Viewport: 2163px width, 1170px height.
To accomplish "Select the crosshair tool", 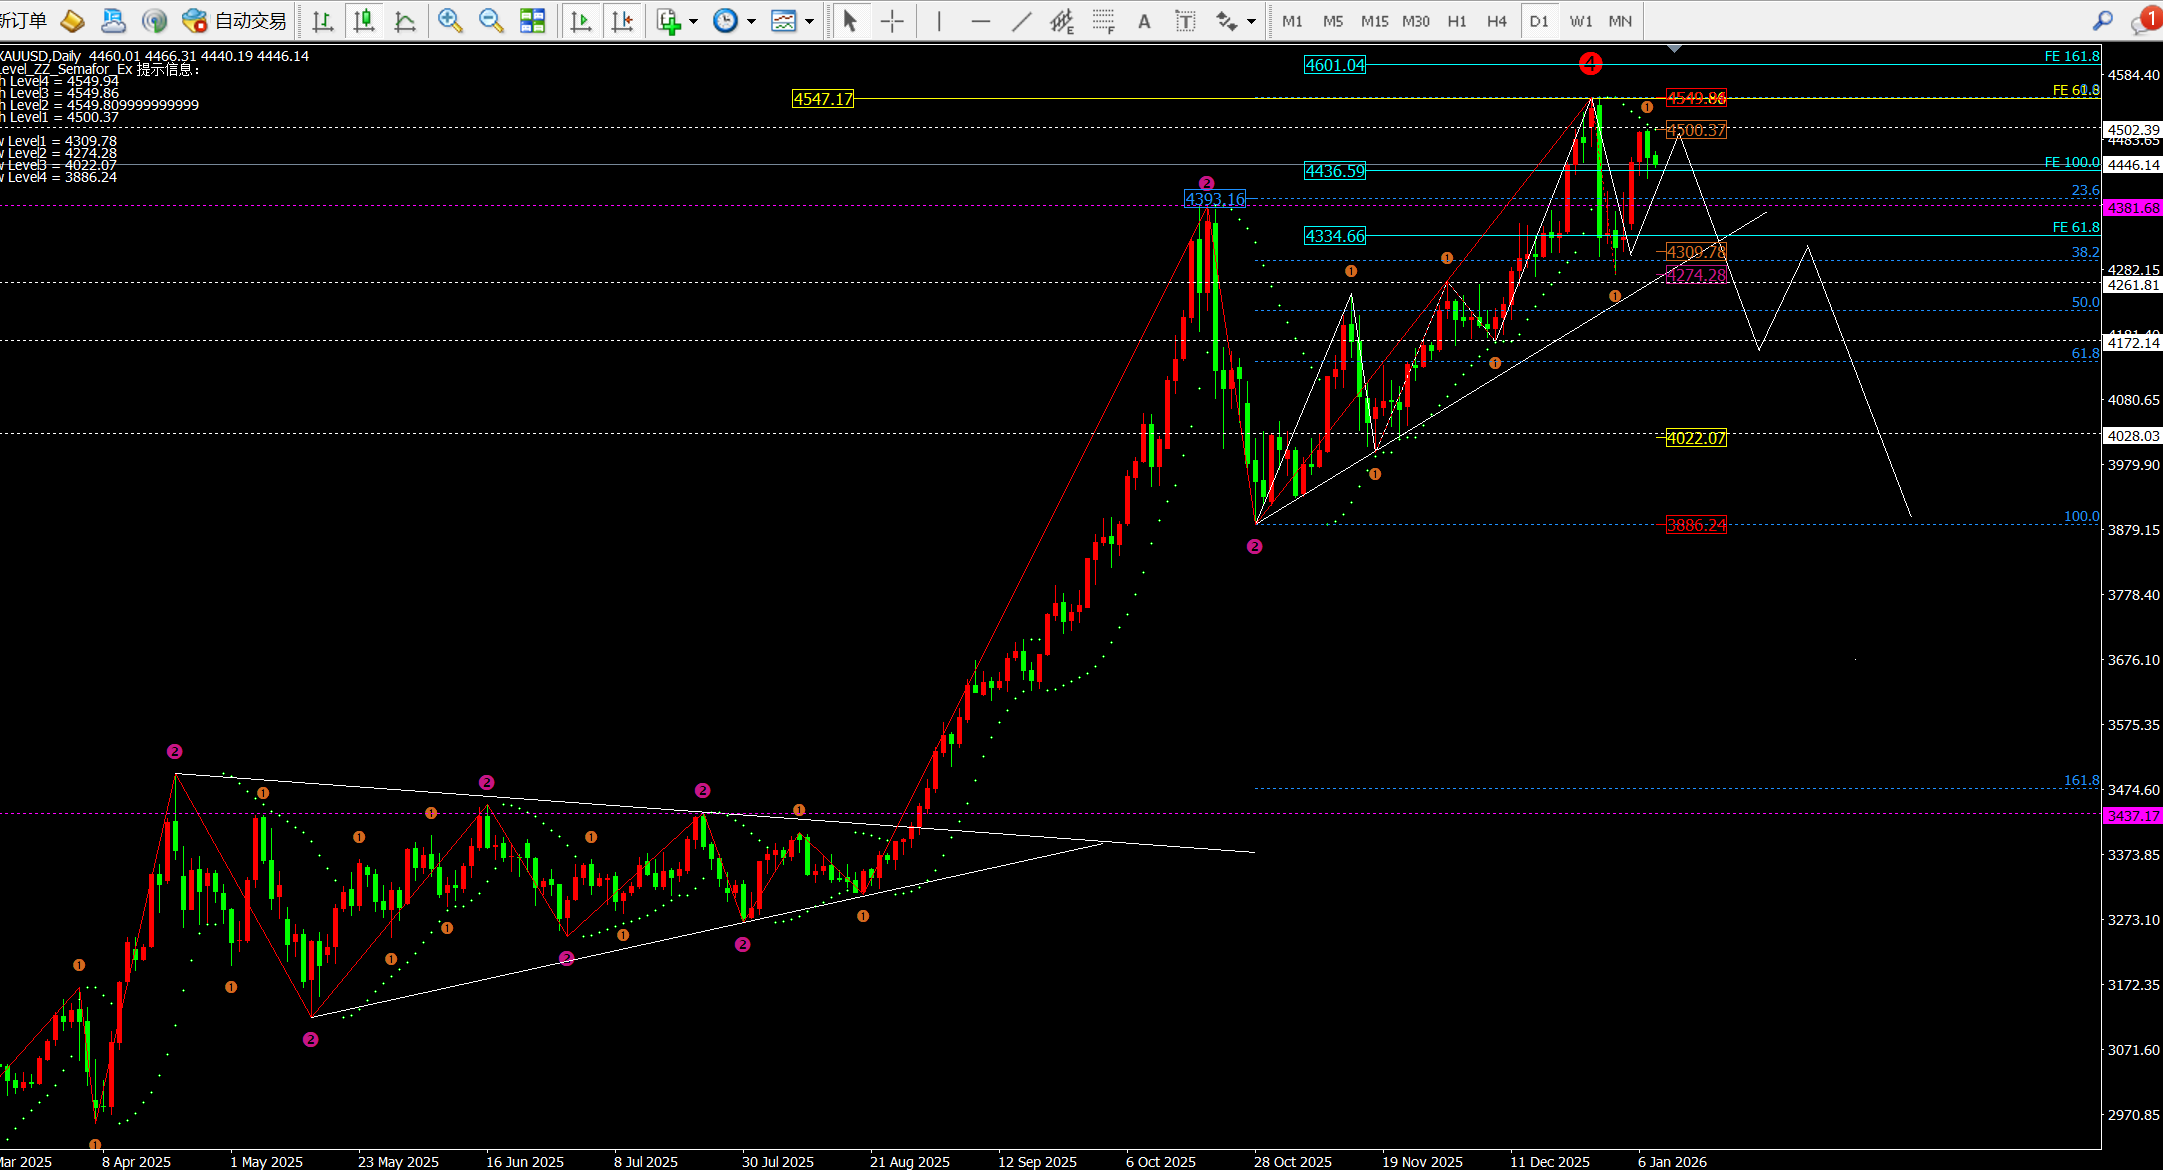I will 892,20.
